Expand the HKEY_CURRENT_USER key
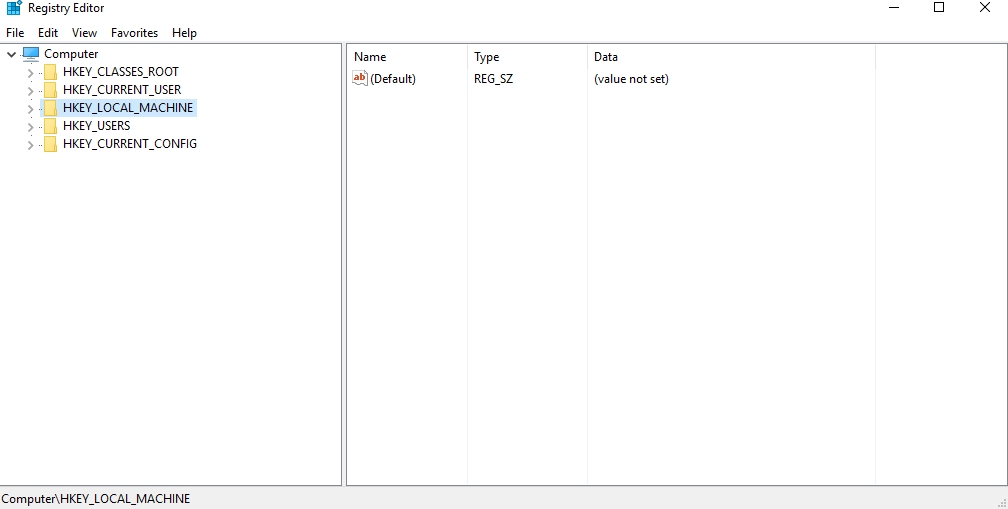 (30, 91)
